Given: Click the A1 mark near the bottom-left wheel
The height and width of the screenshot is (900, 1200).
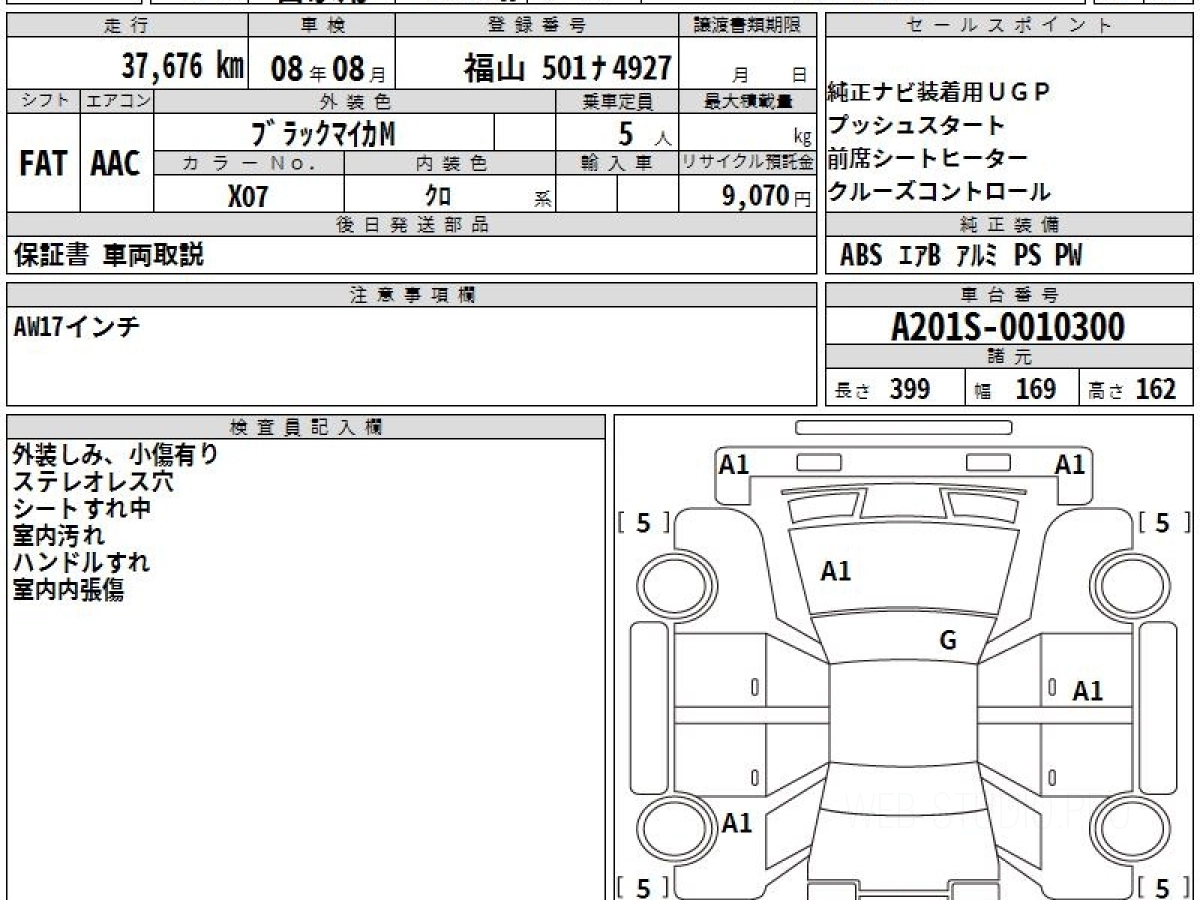Looking at the screenshot, I should pyautogui.click(x=737, y=823).
